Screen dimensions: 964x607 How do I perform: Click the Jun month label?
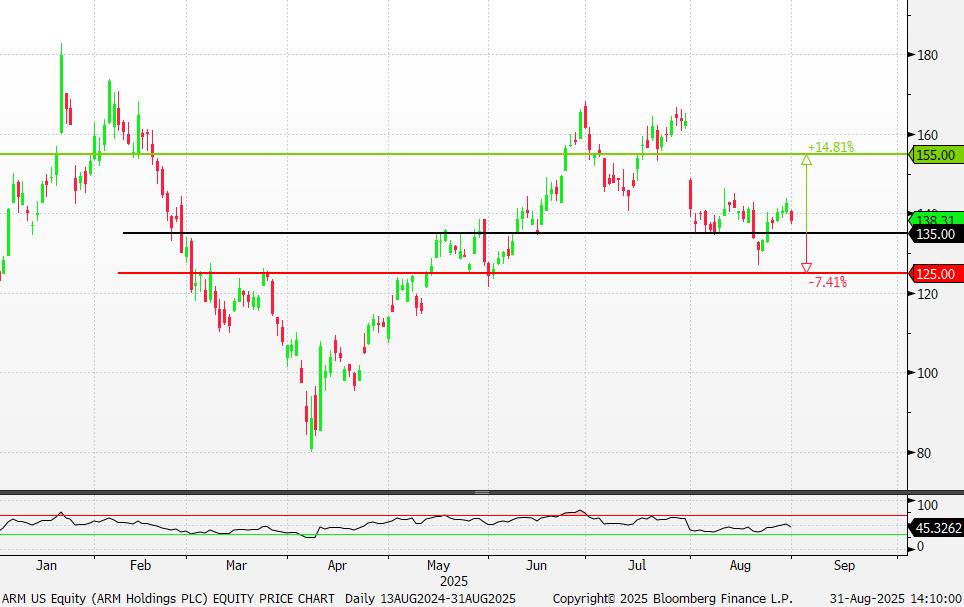click(536, 565)
